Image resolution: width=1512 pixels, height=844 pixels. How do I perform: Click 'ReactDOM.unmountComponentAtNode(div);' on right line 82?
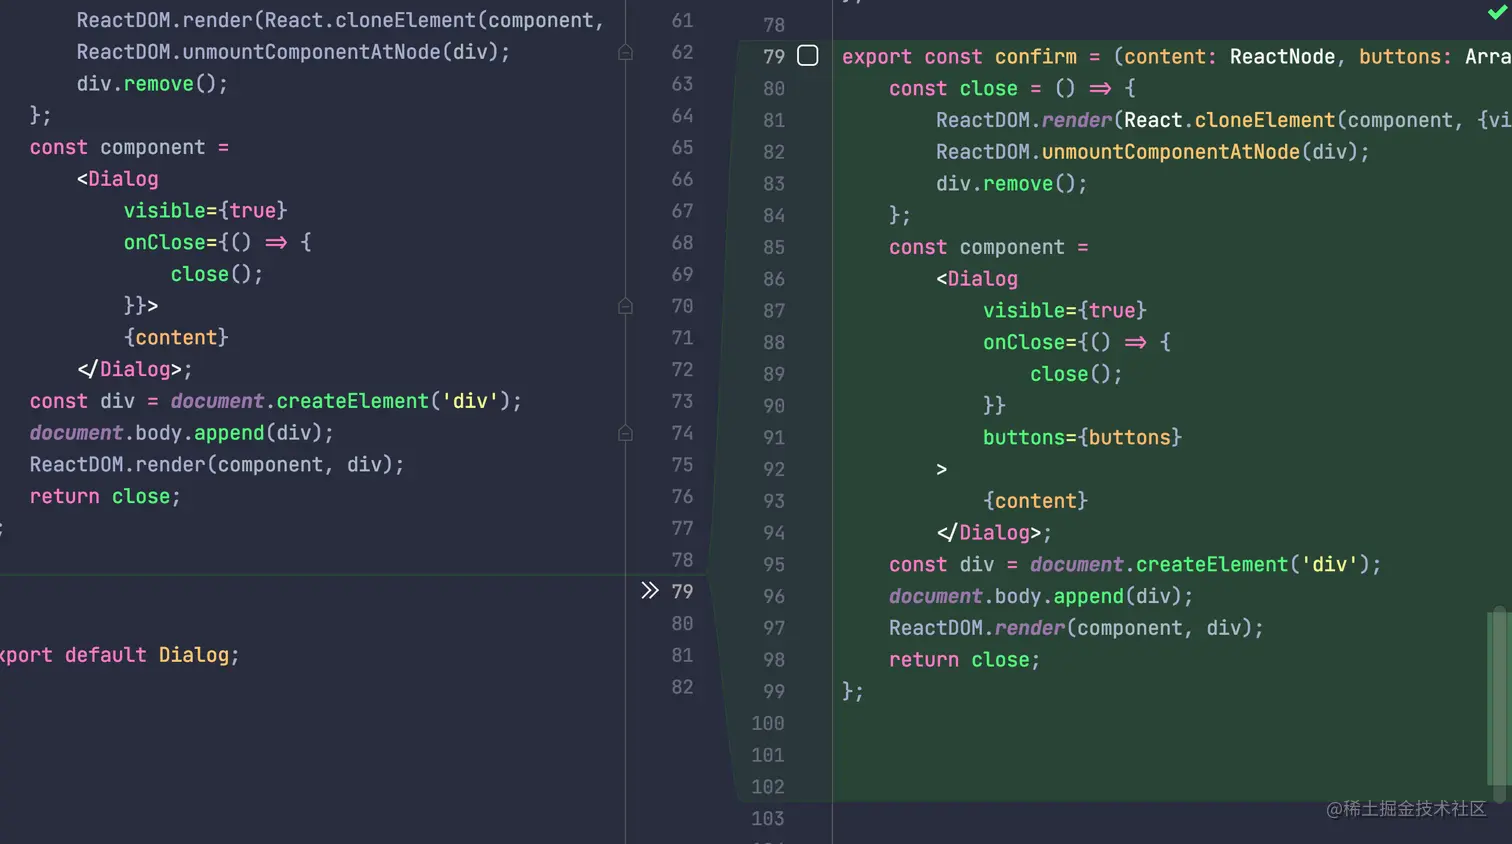[1152, 152]
